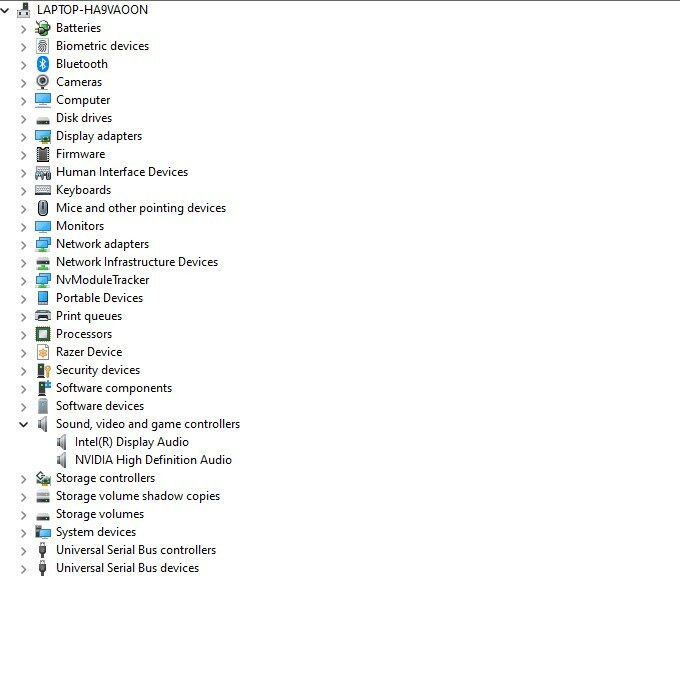Select the Disk drives label
Screen dimensions: 680x679
(x=84, y=118)
